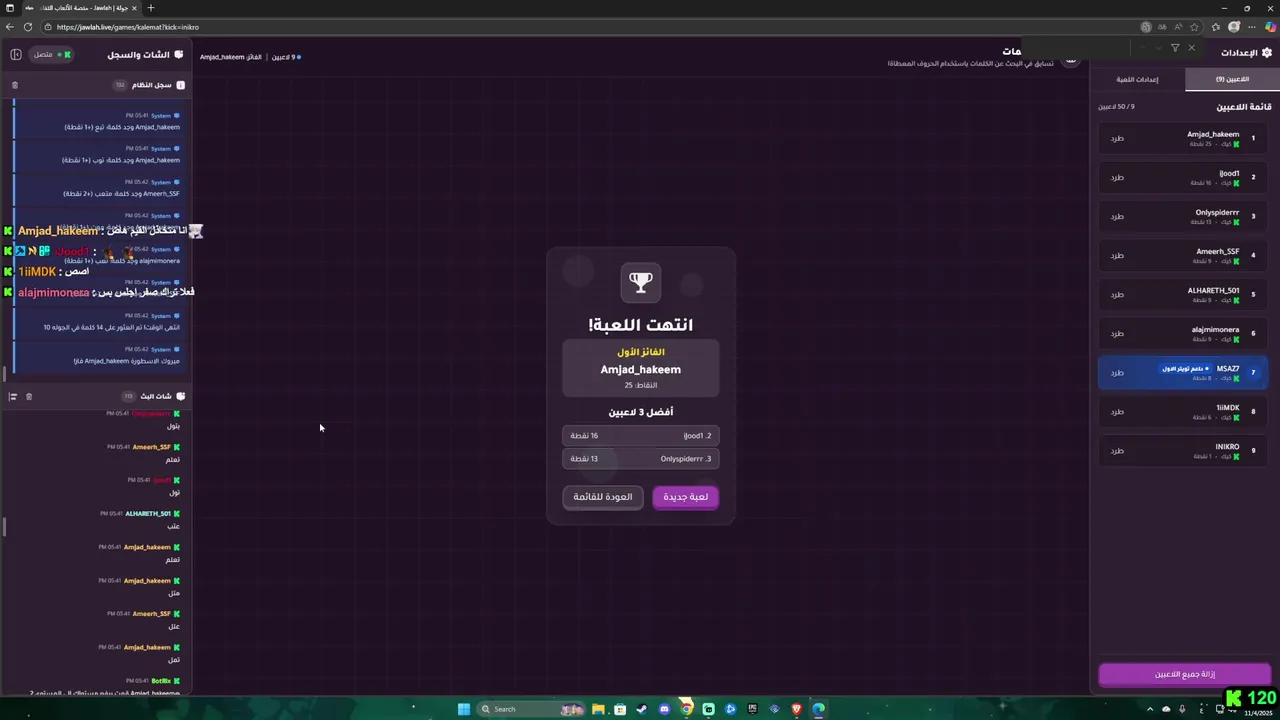Bookmark this page with star icon

click(1194, 27)
